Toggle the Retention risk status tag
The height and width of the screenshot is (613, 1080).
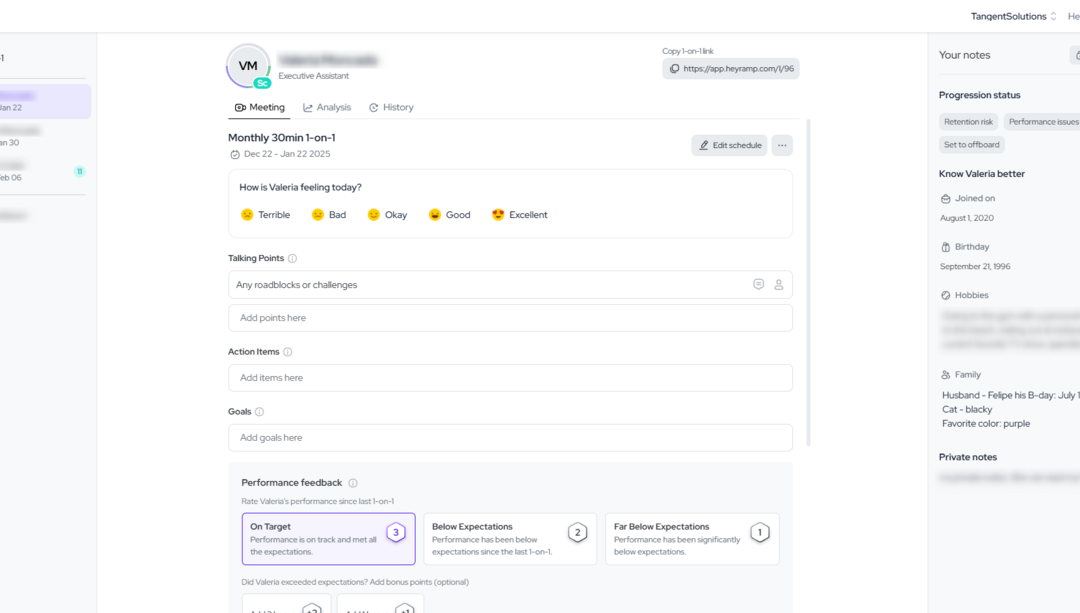(x=968, y=122)
